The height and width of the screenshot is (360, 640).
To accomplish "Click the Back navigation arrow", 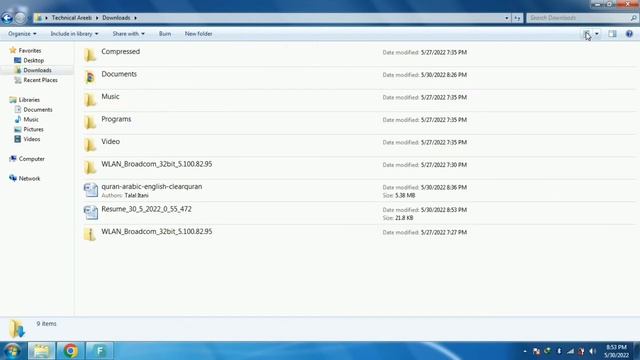I will point(7,18).
